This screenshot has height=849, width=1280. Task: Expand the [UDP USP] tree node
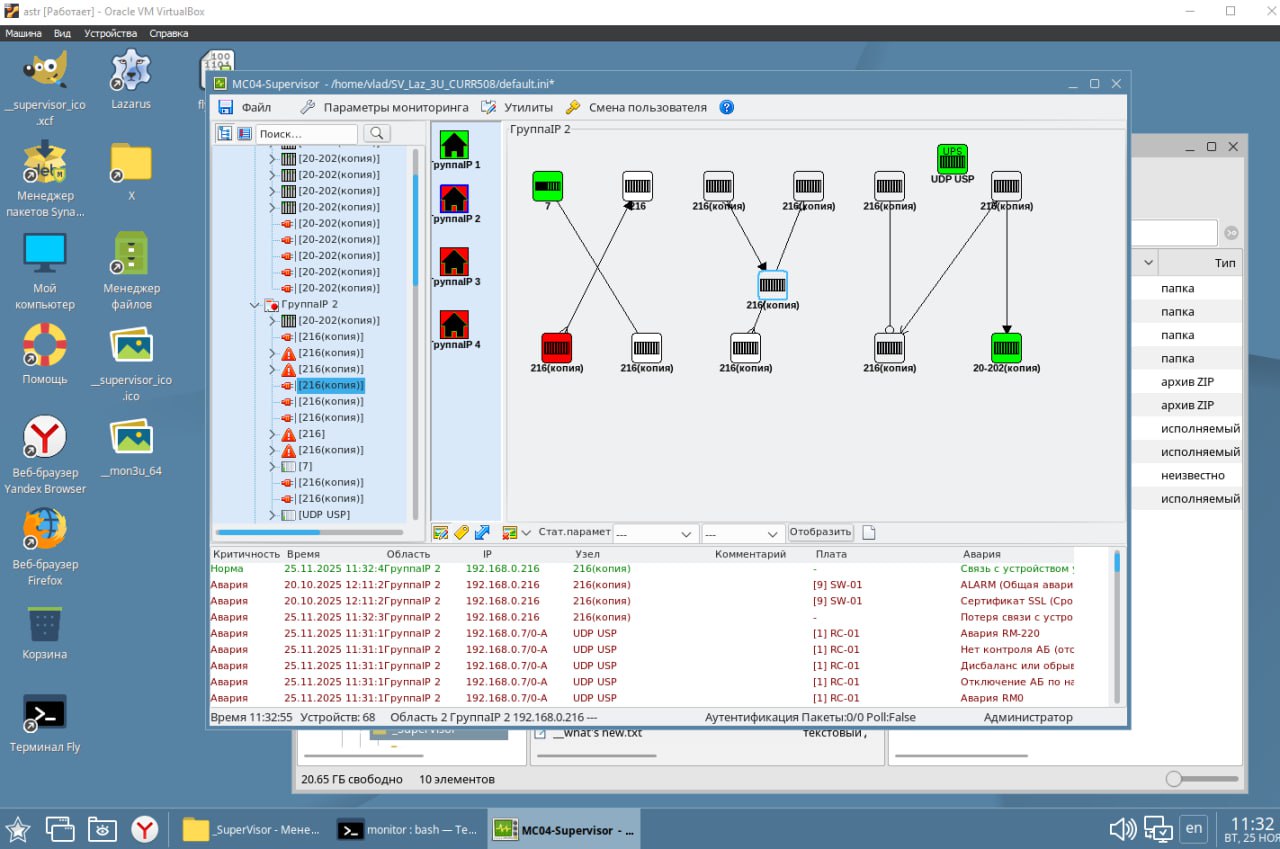coord(271,515)
